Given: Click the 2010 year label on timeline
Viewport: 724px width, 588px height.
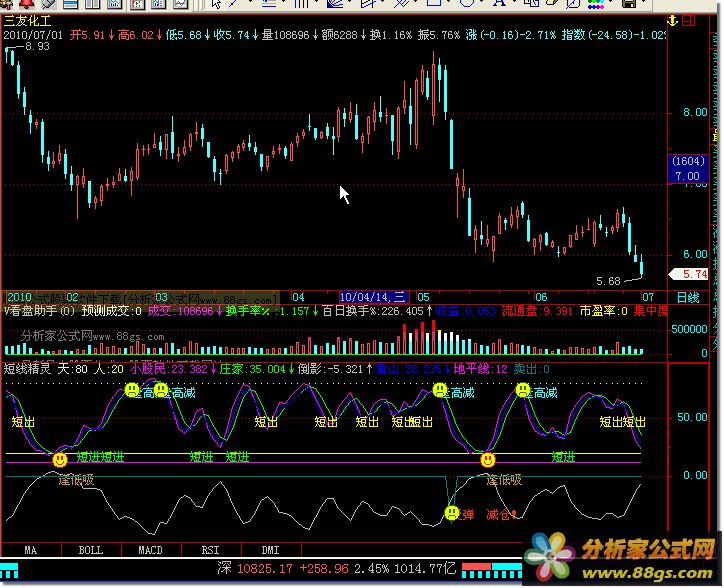Looking at the screenshot, I should (20, 298).
